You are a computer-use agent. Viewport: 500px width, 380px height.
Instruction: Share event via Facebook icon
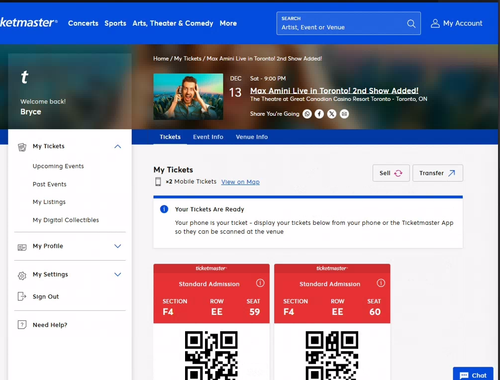pyautogui.click(x=319, y=114)
